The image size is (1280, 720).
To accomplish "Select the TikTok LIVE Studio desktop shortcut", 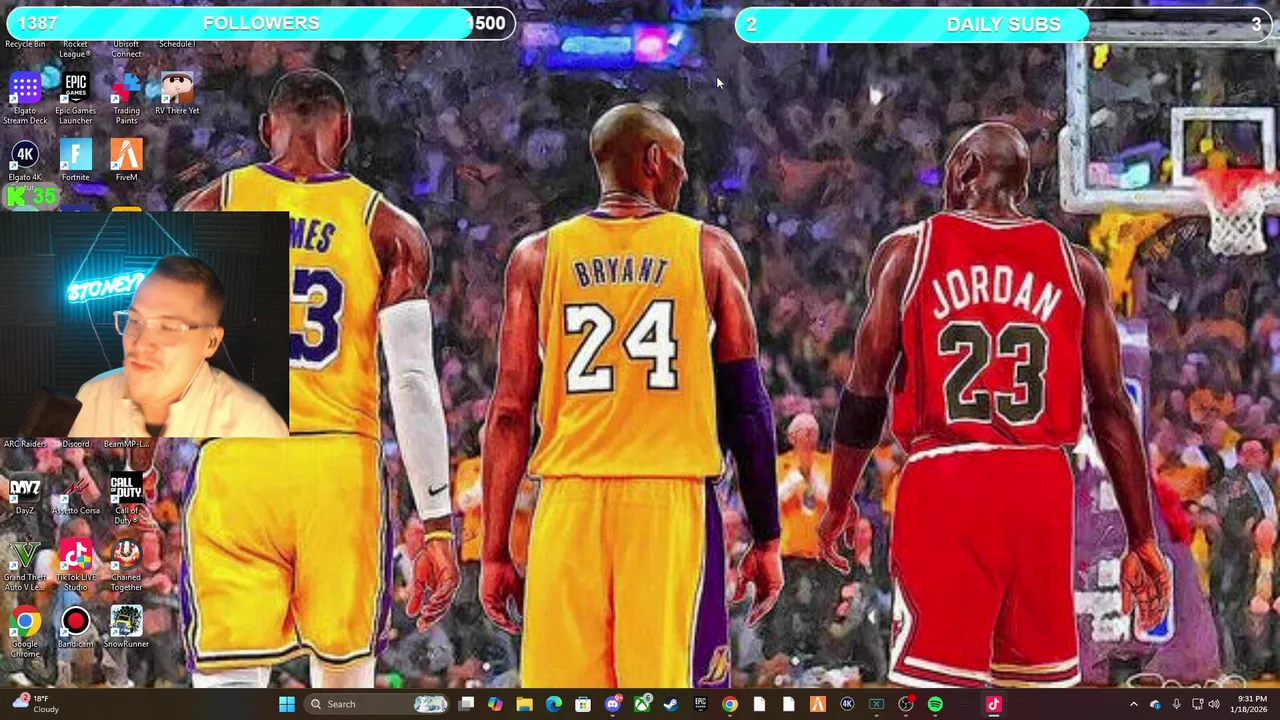I will click(x=76, y=566).
